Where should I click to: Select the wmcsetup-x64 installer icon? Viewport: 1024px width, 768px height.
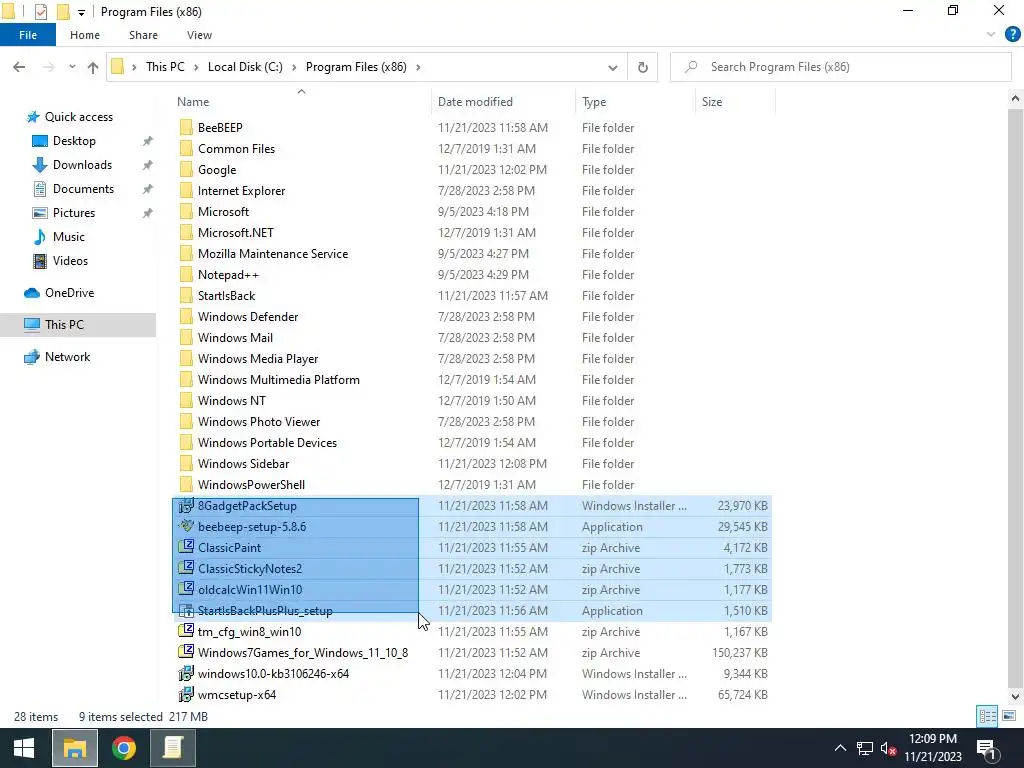point(186,694)
